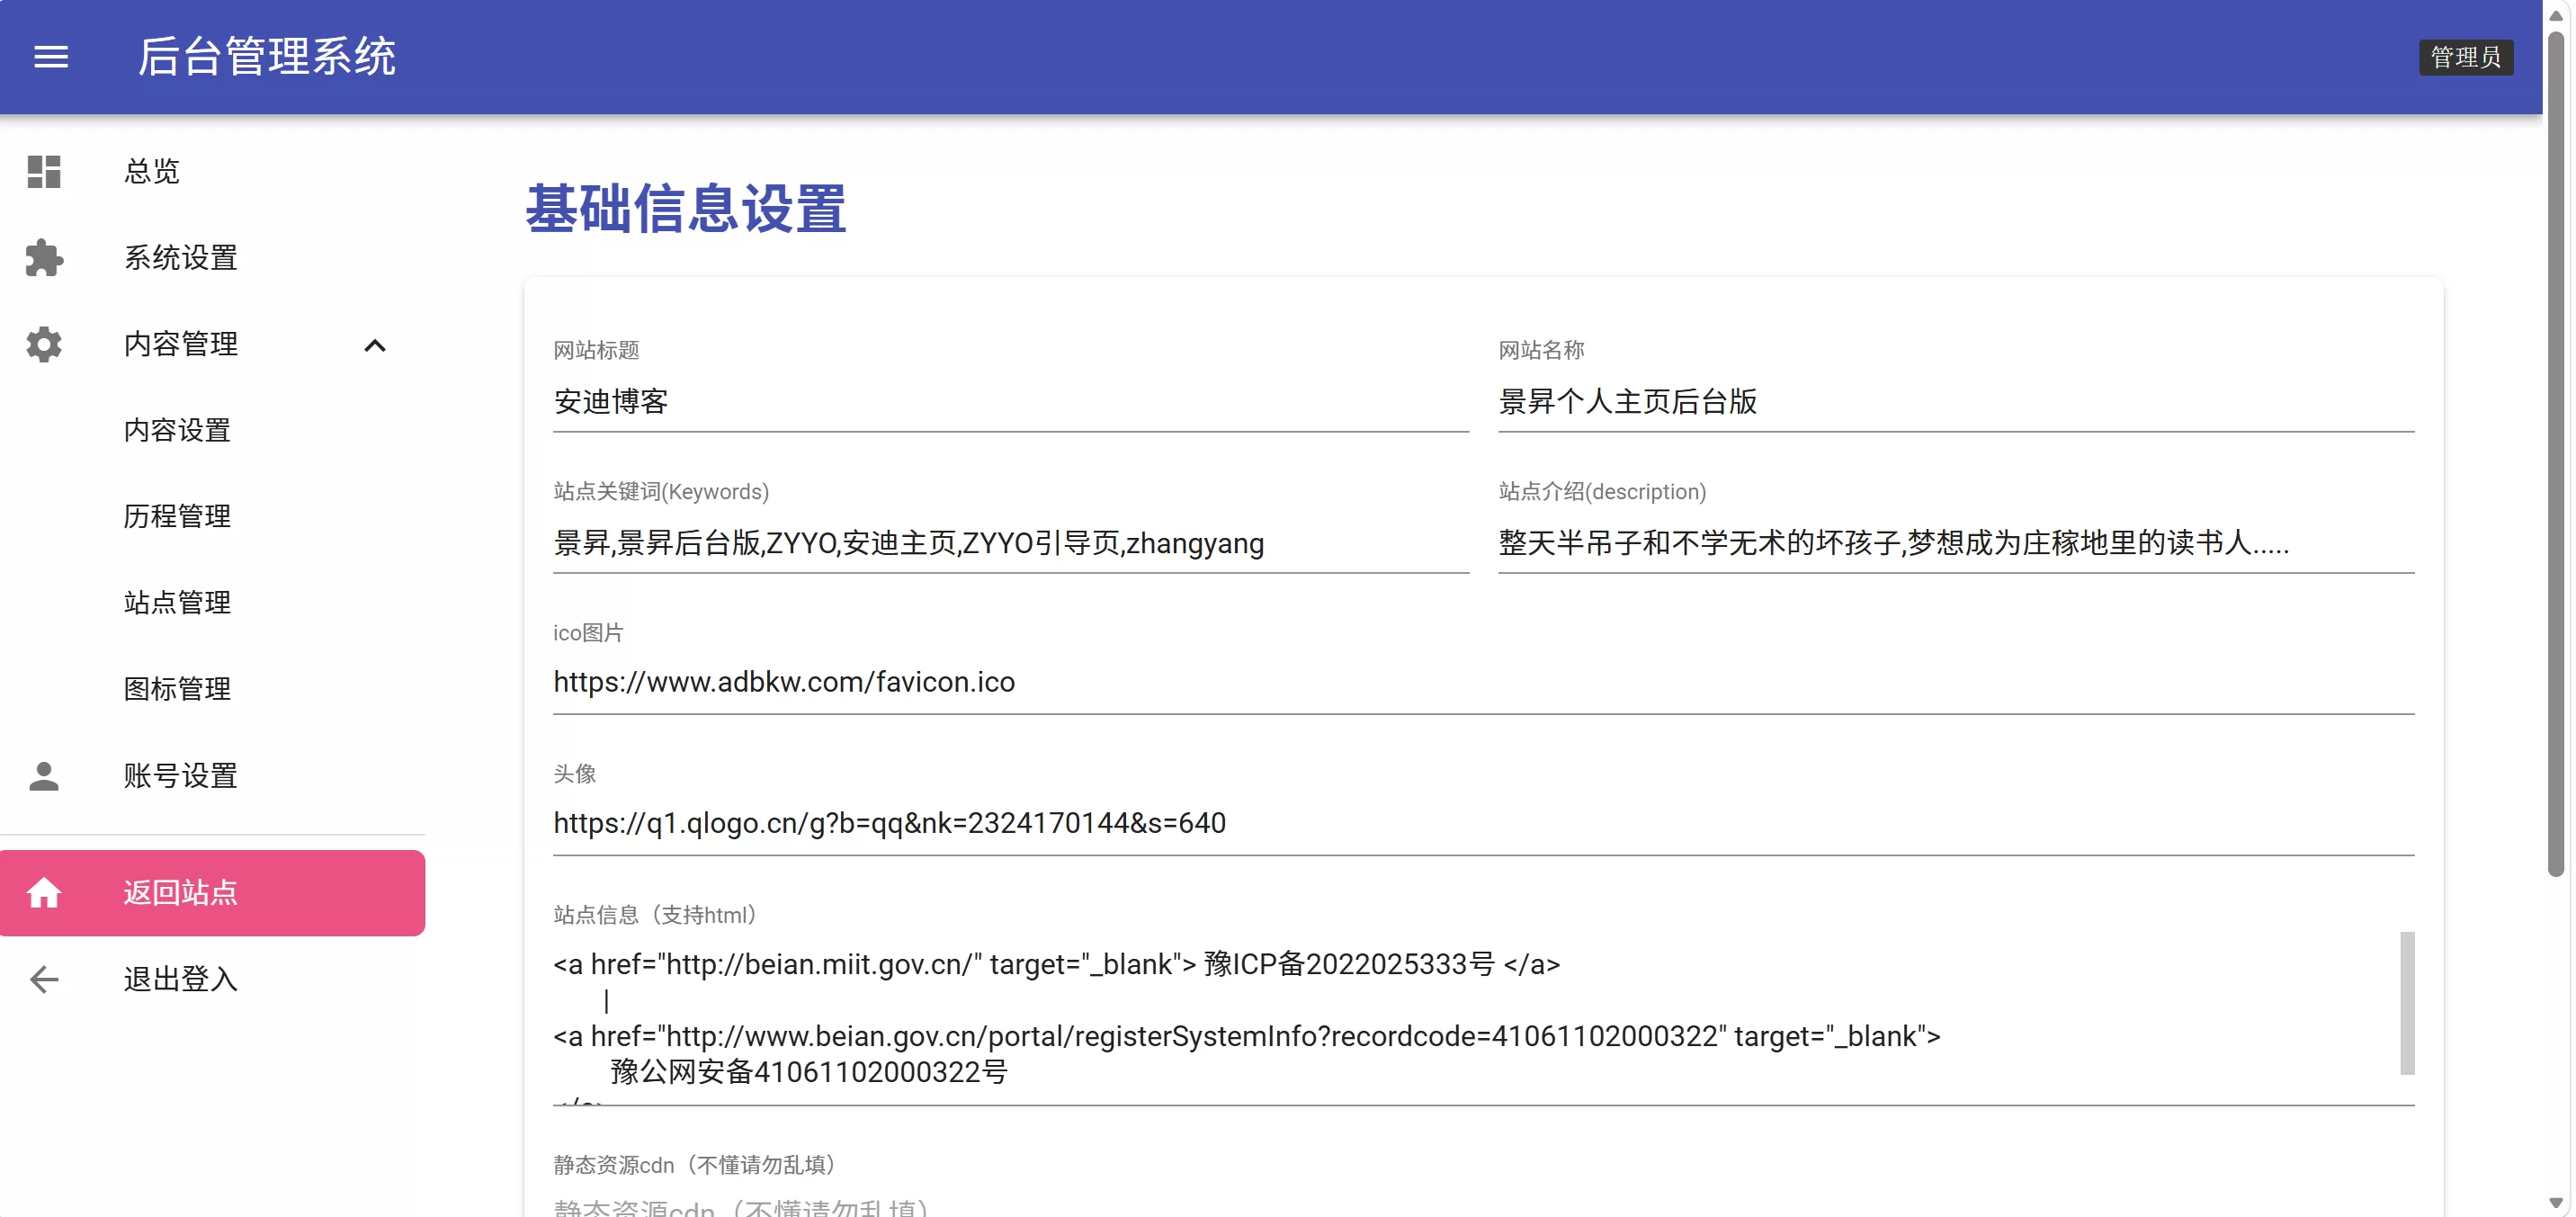Click the puzzle piece icon for 系统设置
The image size is (2576, 1217).
tap(44, 258)
